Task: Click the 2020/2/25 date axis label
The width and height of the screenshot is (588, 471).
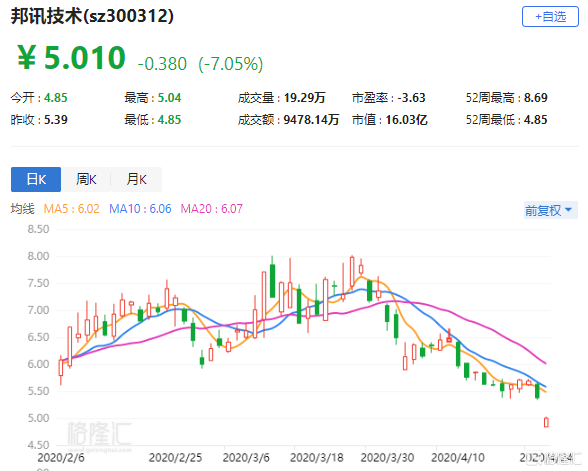Action: point(175,458)
